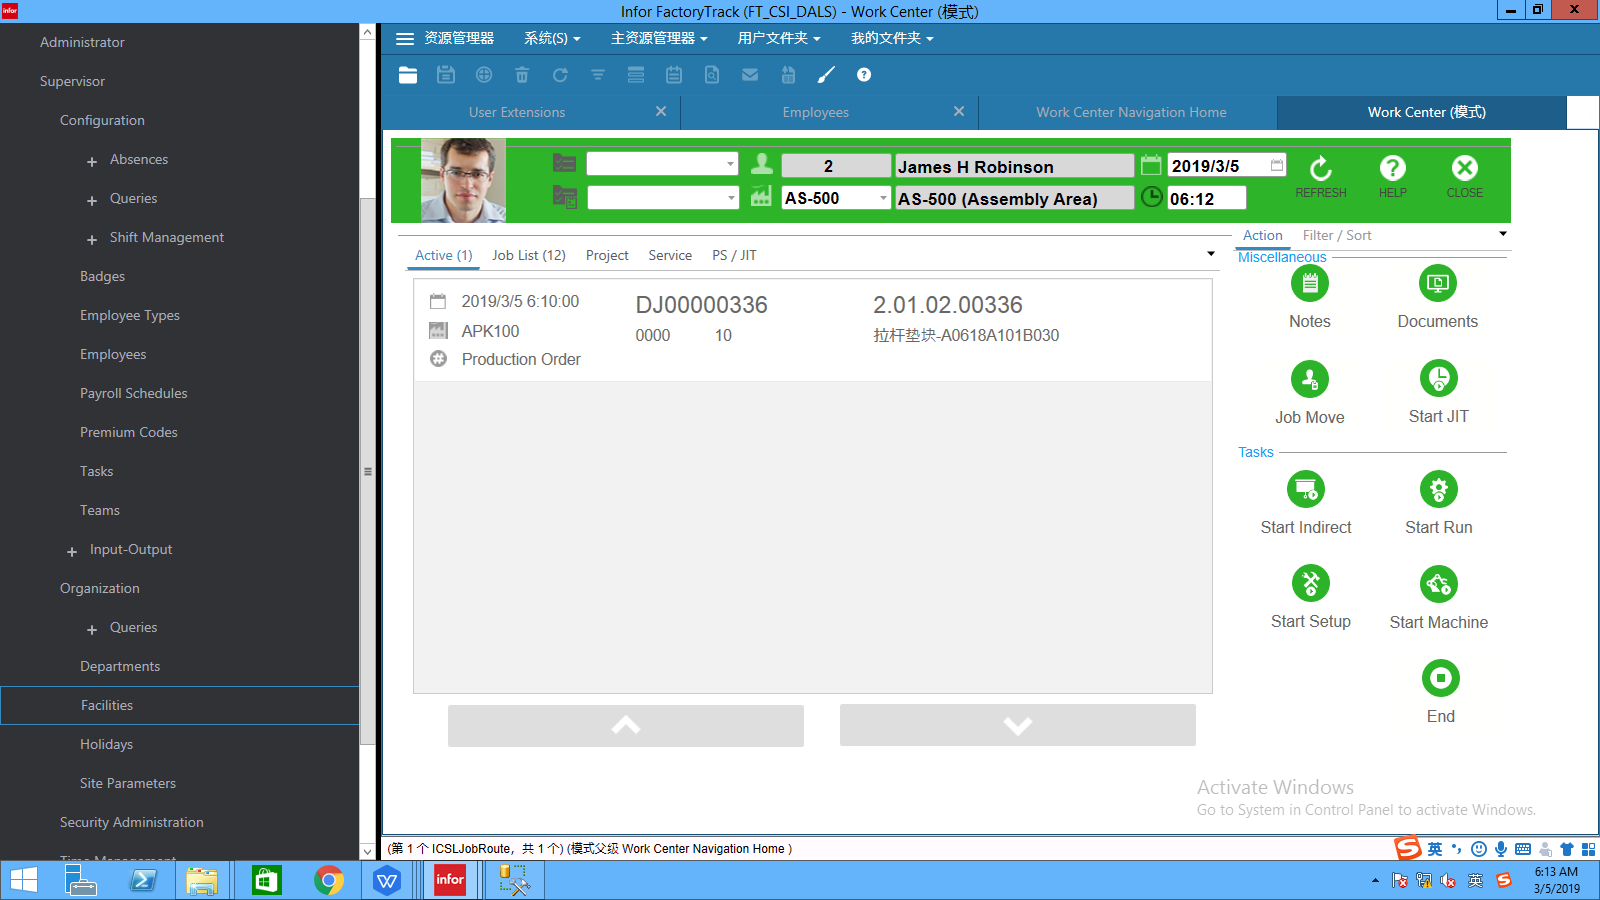Click the filter lines toolbar icon
Screen dimensions: 1600x900
pos(598,75)
